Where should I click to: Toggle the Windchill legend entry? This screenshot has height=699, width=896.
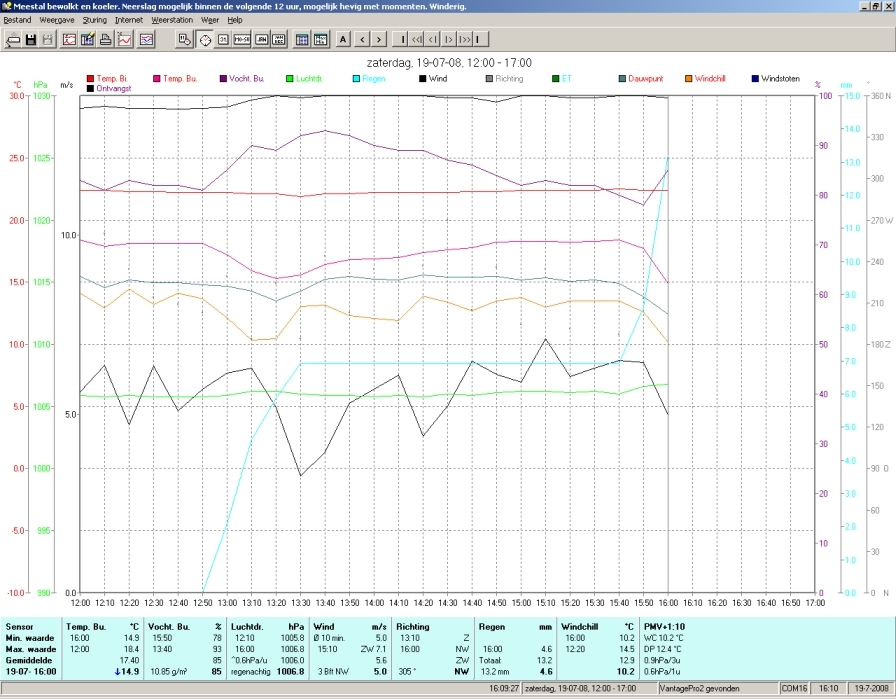[x=705, y=79]
